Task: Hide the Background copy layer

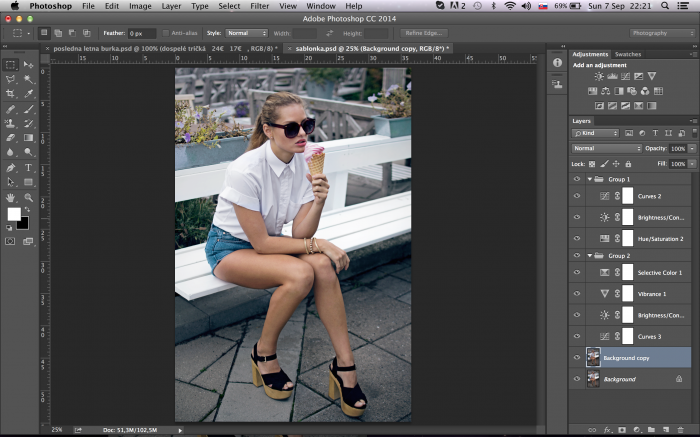Action: point(577,358)
